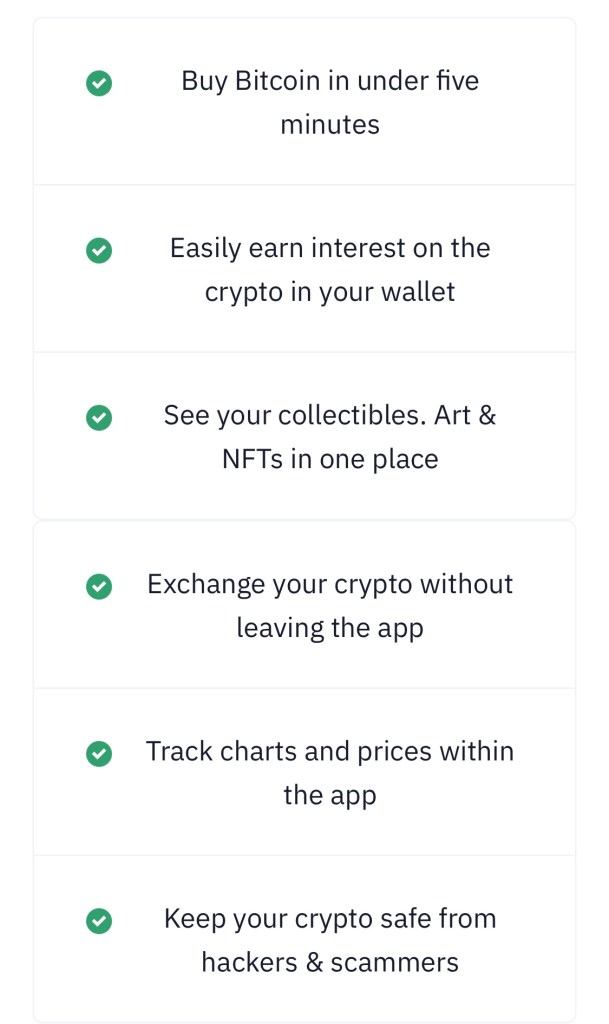Select 'Keep your crypto safe from hackers' text
Screen dimensions: 609x1024
(x=330, y=940)
